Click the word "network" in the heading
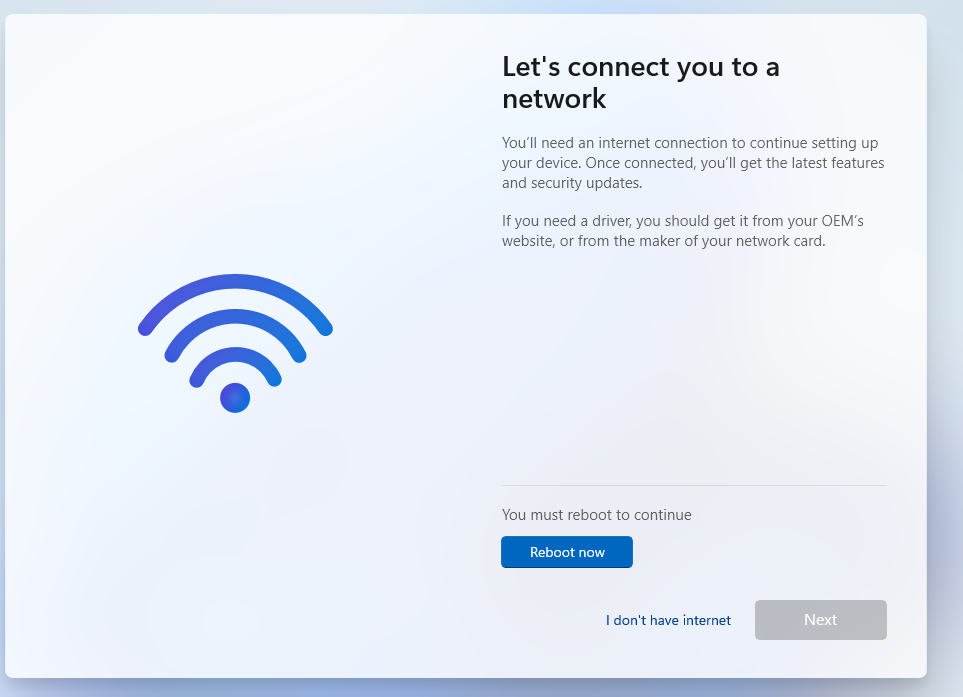Image resolution: width=963 pixels, height=697 pixels. [x=554, y=99]
